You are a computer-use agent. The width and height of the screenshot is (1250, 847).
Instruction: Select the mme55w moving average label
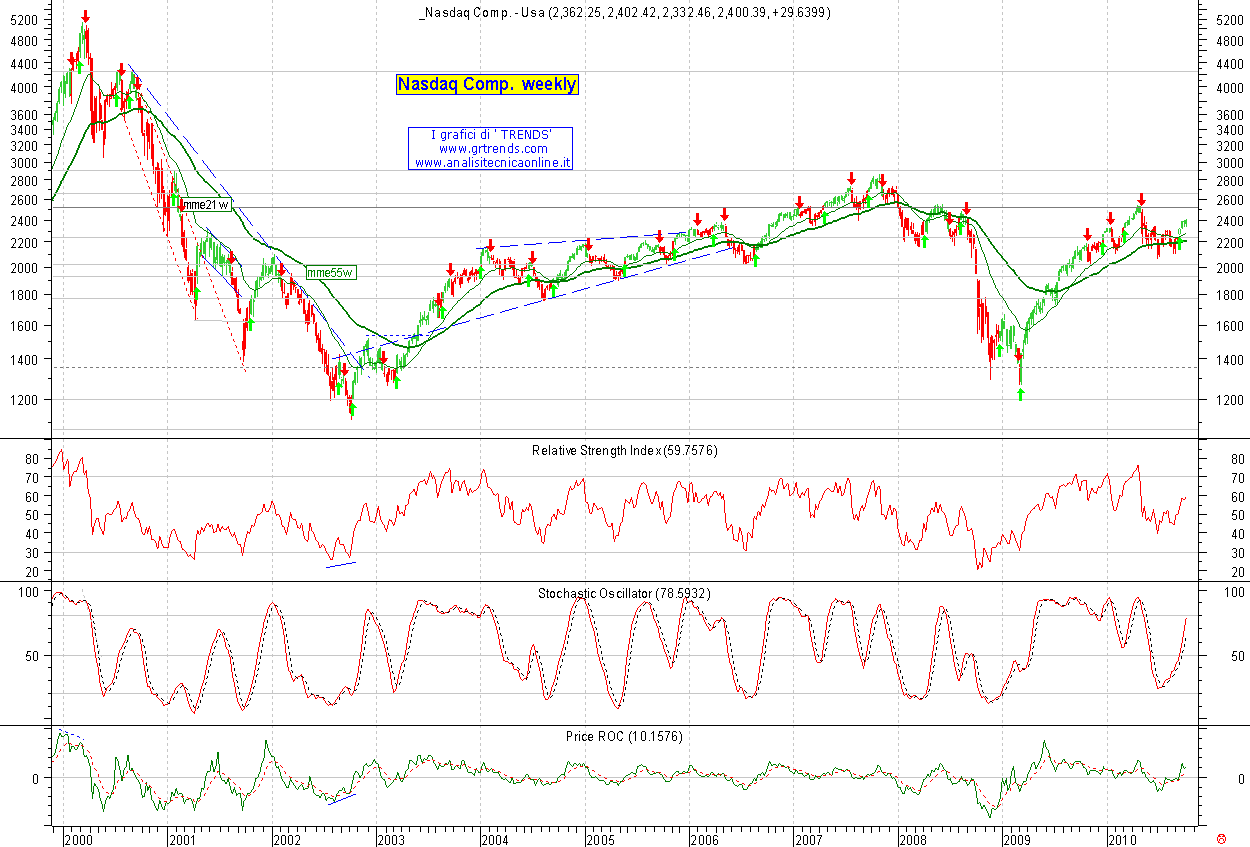[x=331, y=272]
